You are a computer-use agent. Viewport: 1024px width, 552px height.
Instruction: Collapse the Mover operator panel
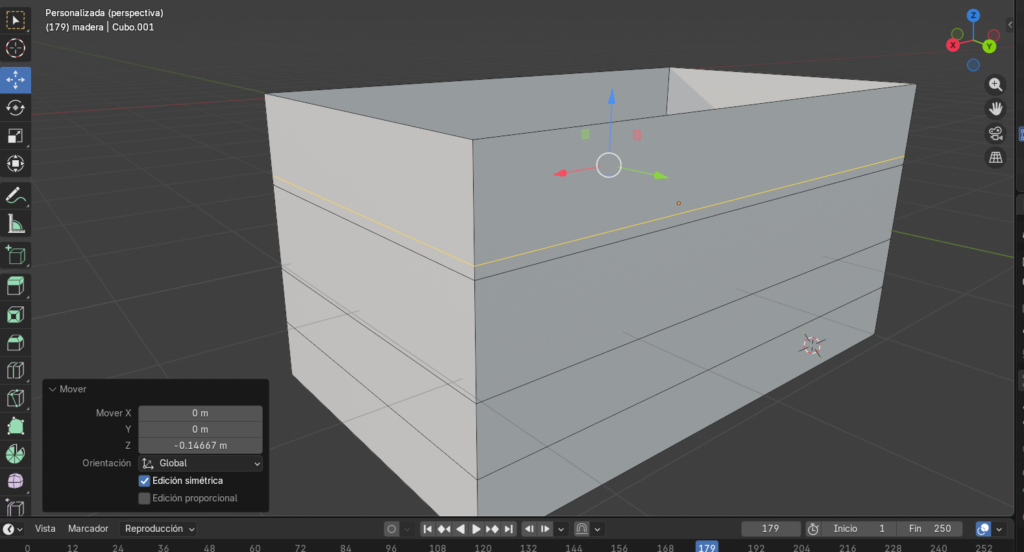pos(53,389)
